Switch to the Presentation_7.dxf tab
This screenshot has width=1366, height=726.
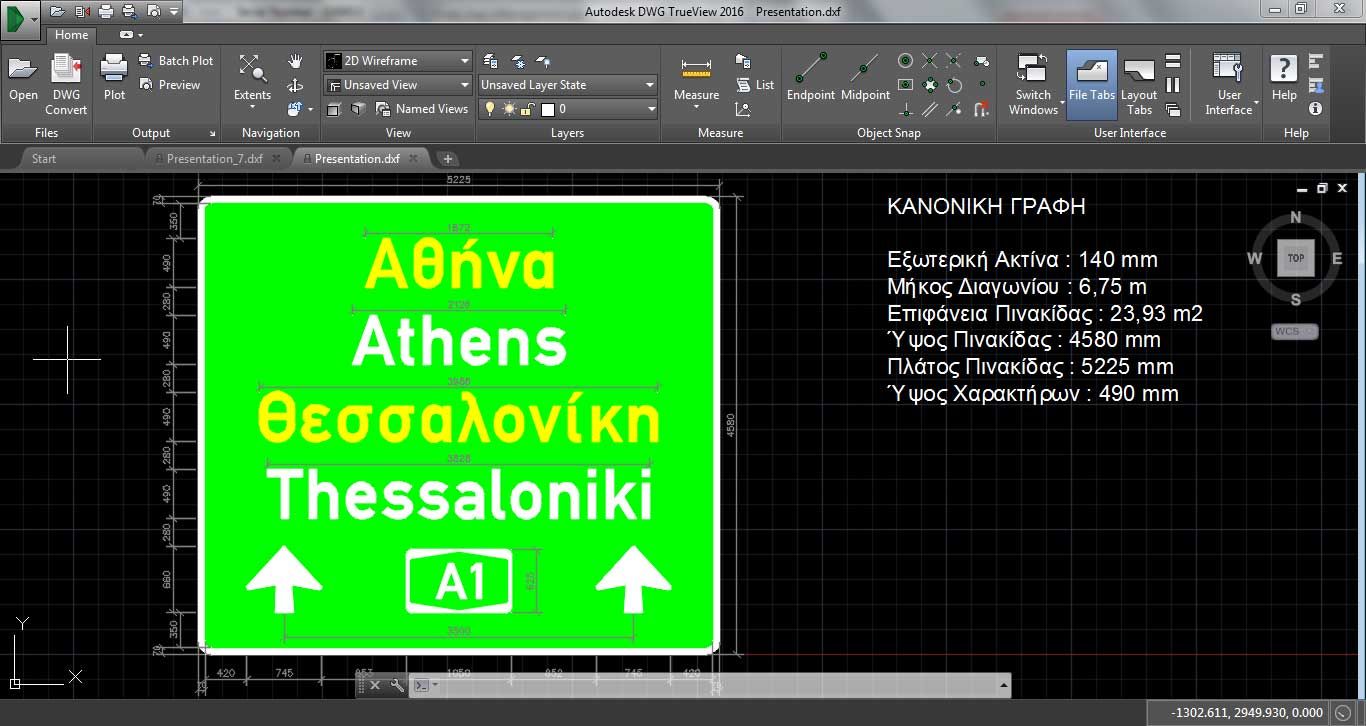(214, 158)
